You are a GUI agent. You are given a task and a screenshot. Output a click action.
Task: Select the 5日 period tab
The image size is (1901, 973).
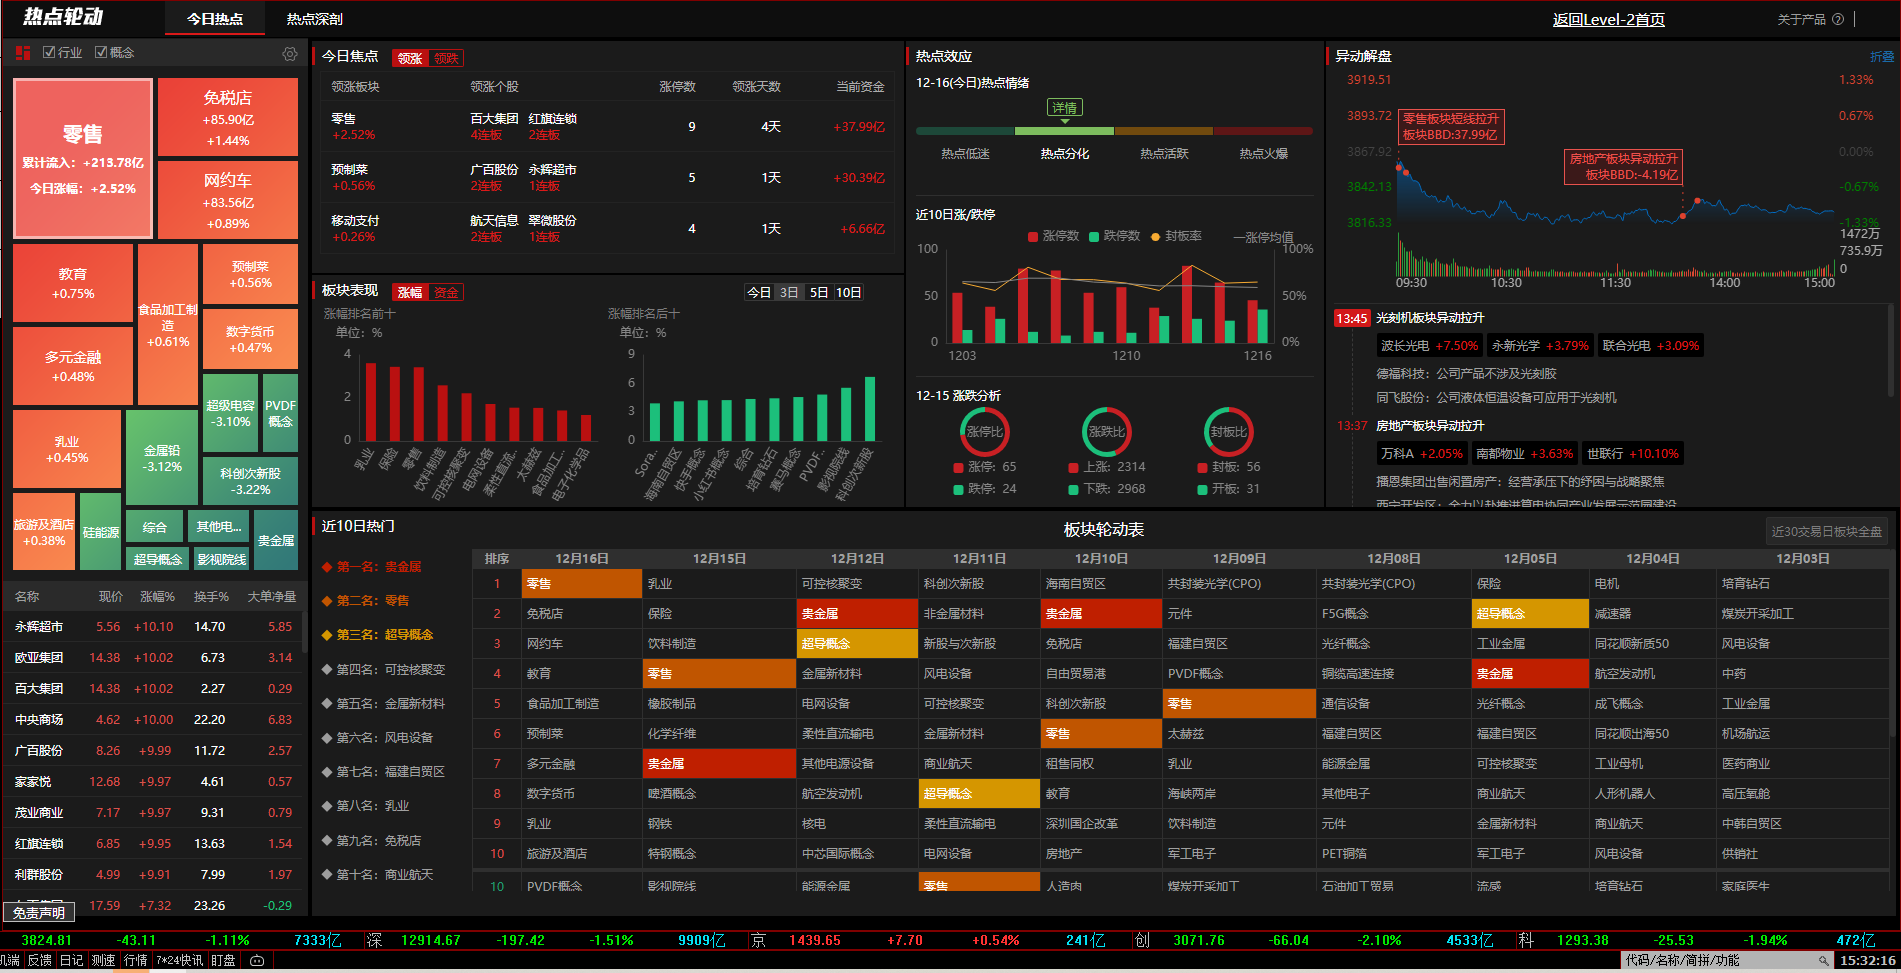coord(818,293)
